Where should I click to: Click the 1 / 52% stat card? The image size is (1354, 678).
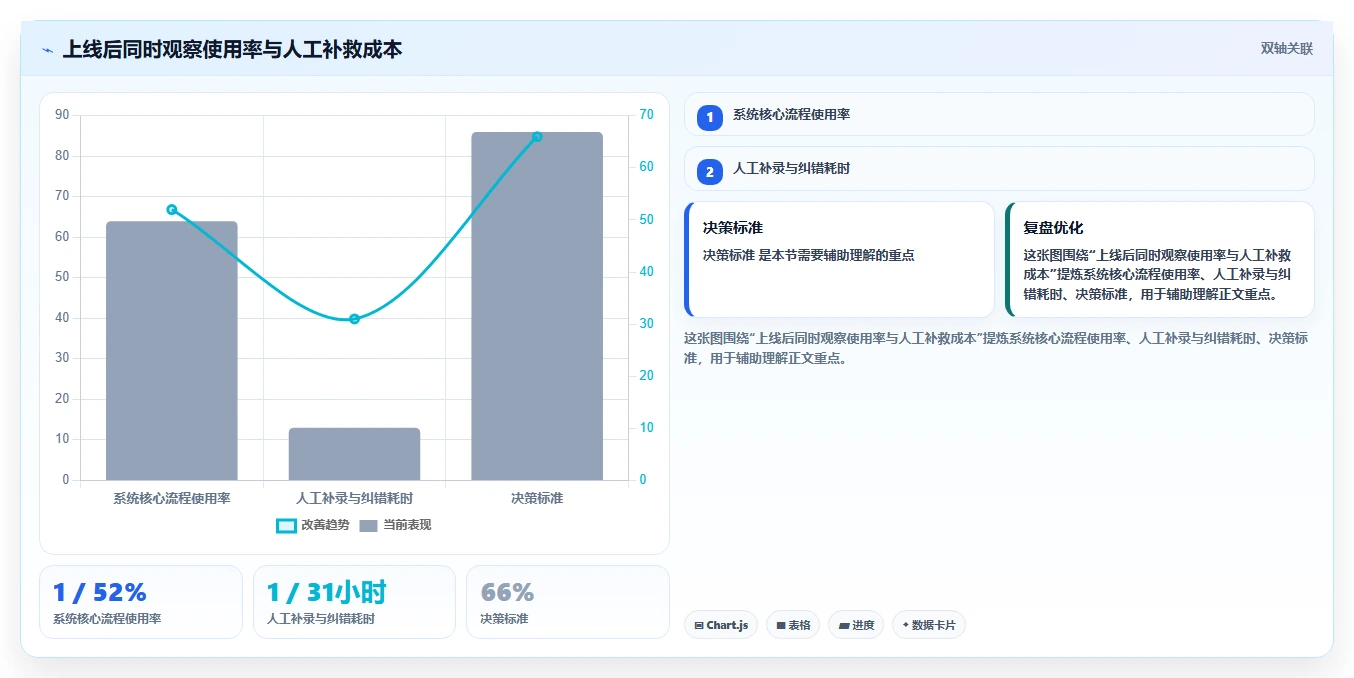click(141, 602)
